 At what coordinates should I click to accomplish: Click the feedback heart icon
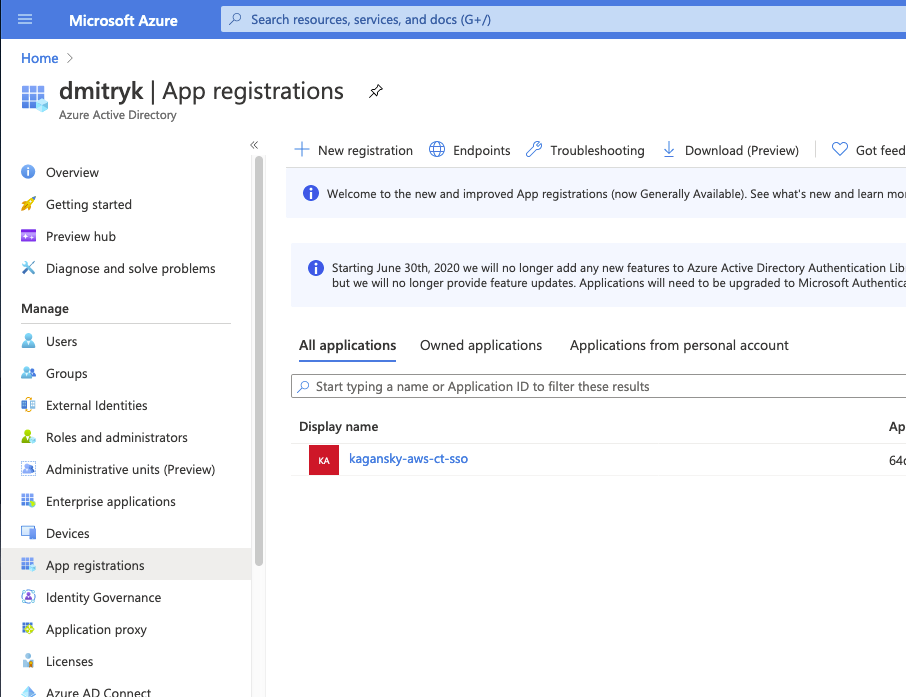(x=840, y=150)
